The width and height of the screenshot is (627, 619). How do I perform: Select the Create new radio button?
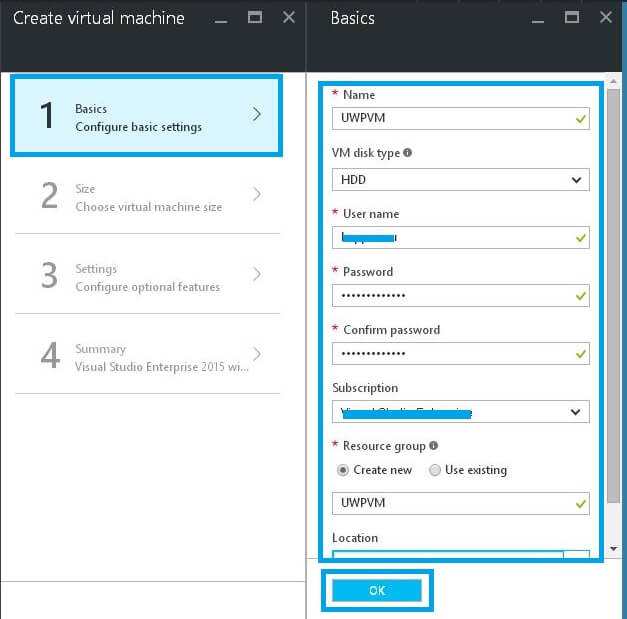(343, 470)
